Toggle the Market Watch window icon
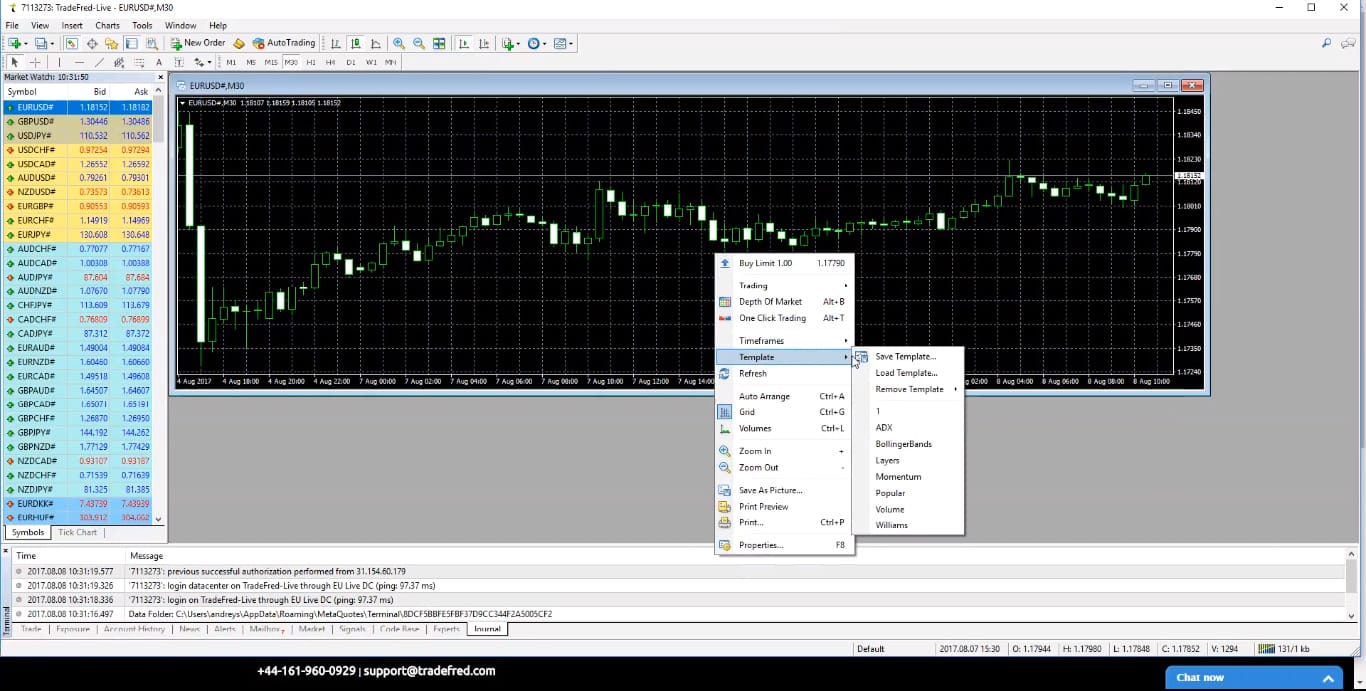 point(72,43)
